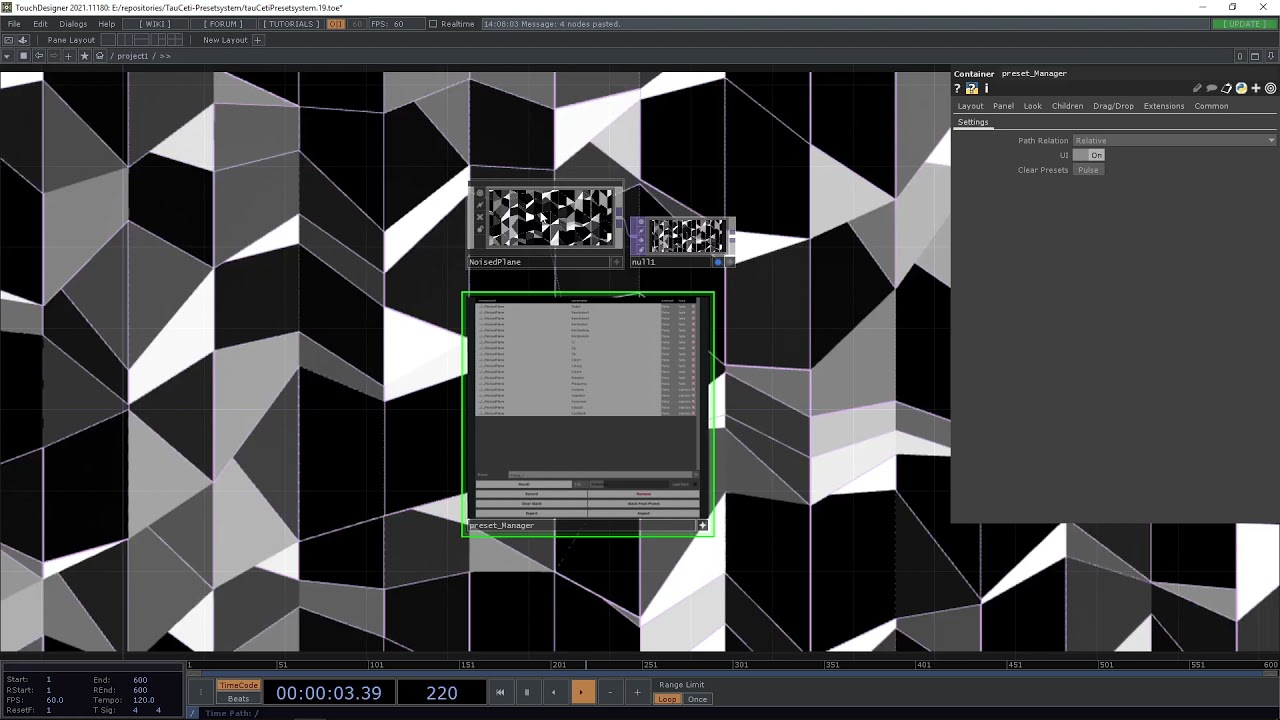Click the copy parameters notepad icon

pos(1226,88)
